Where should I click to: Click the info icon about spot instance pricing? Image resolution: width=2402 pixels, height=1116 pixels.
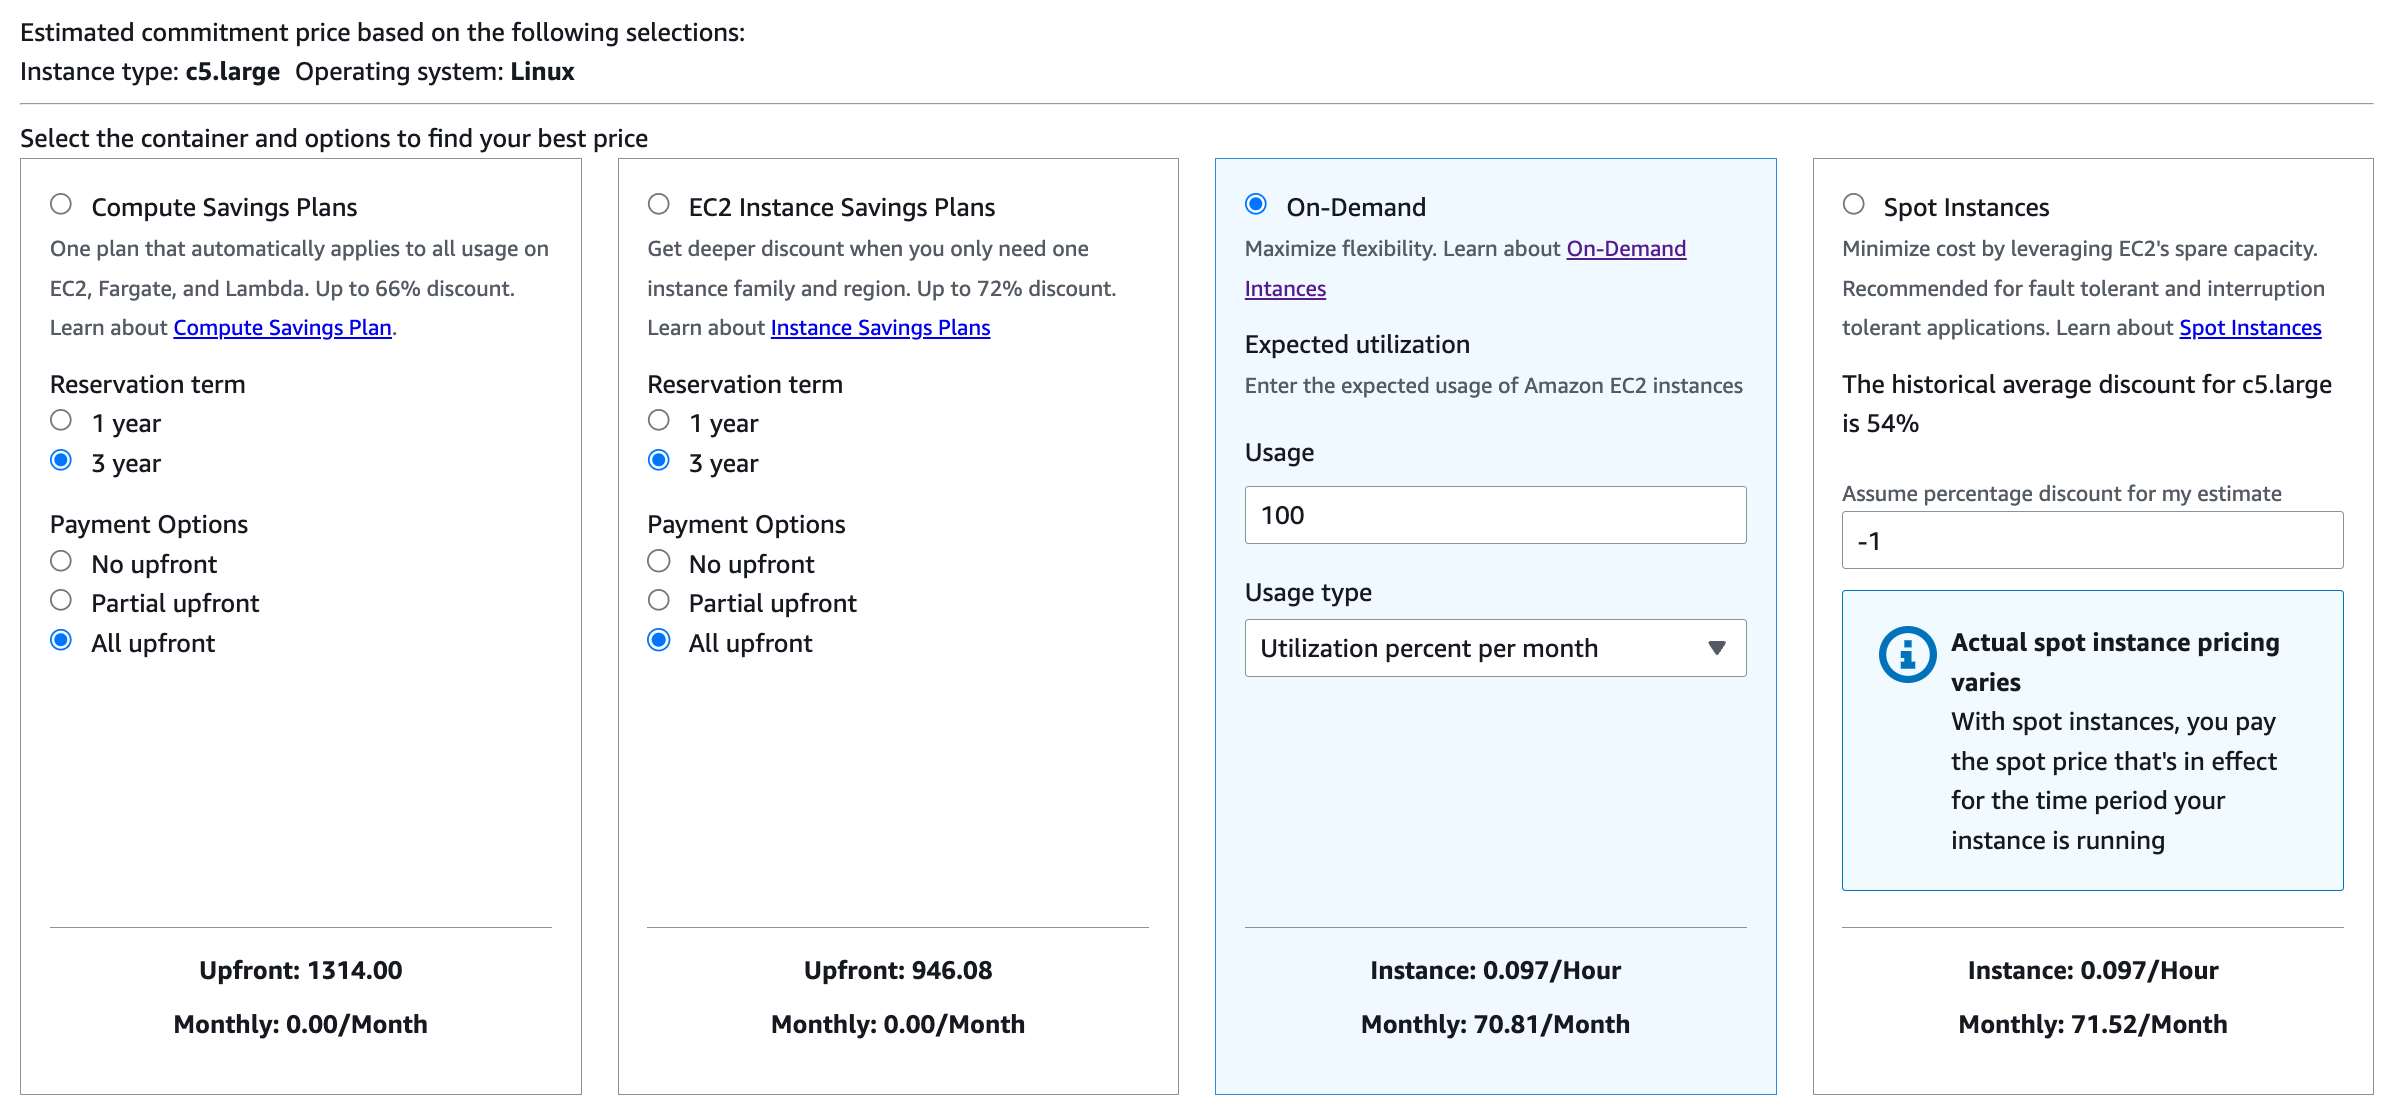(1906, 657)
